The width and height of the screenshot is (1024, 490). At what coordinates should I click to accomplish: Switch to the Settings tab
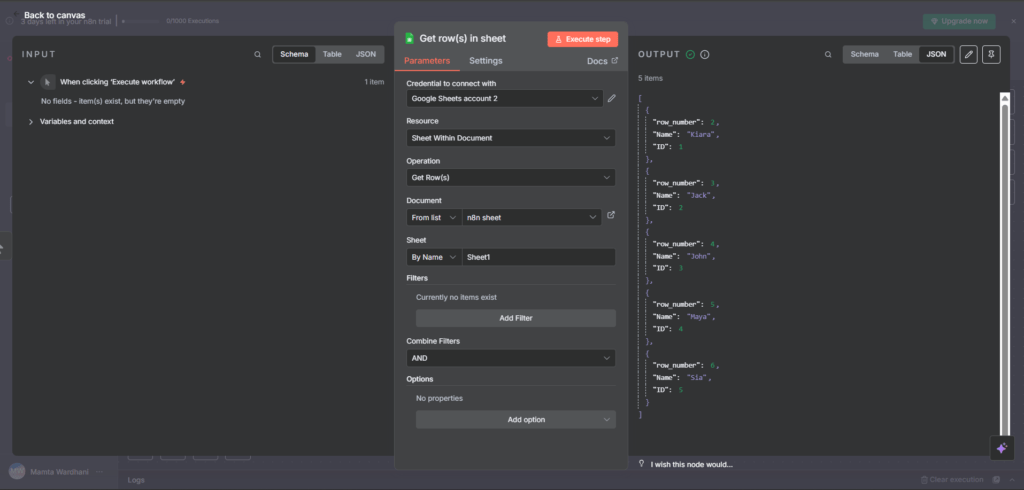[x=486, y=61]
